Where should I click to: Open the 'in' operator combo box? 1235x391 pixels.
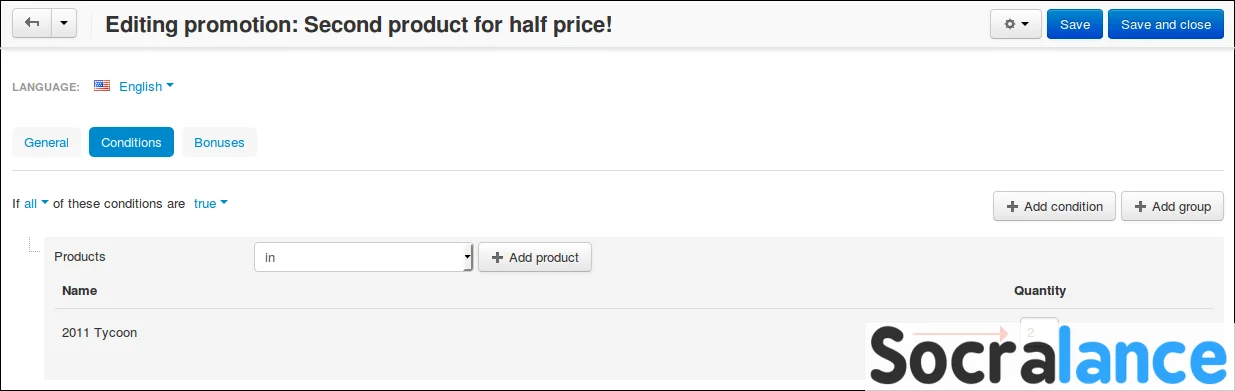[x=363, y=257]
